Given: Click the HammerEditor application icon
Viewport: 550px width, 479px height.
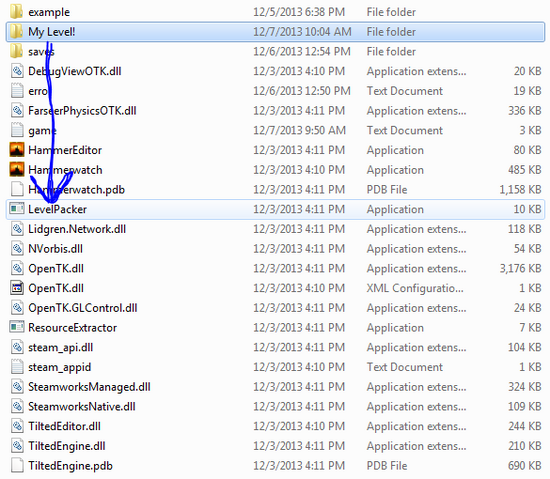Looking at the screenshot, I should [x=16, y=150].
